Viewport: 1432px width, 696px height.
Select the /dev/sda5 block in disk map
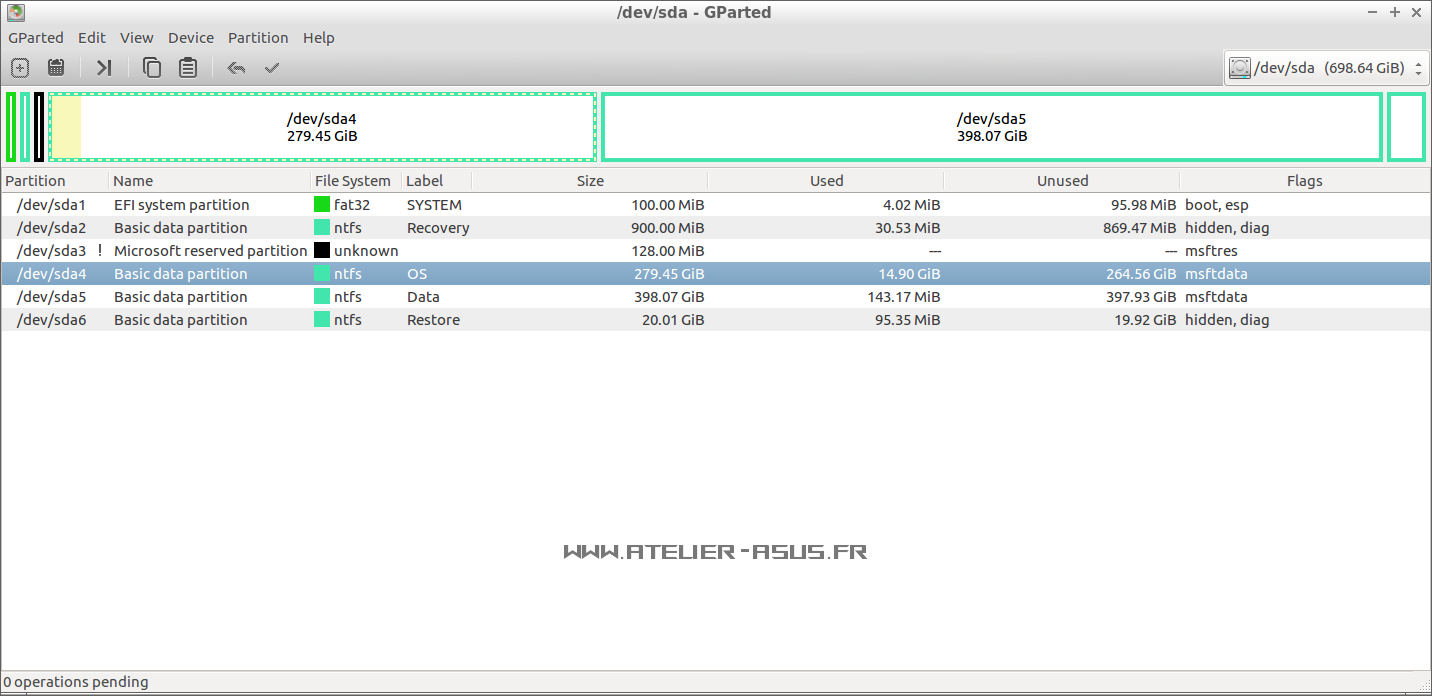(991, 127)
